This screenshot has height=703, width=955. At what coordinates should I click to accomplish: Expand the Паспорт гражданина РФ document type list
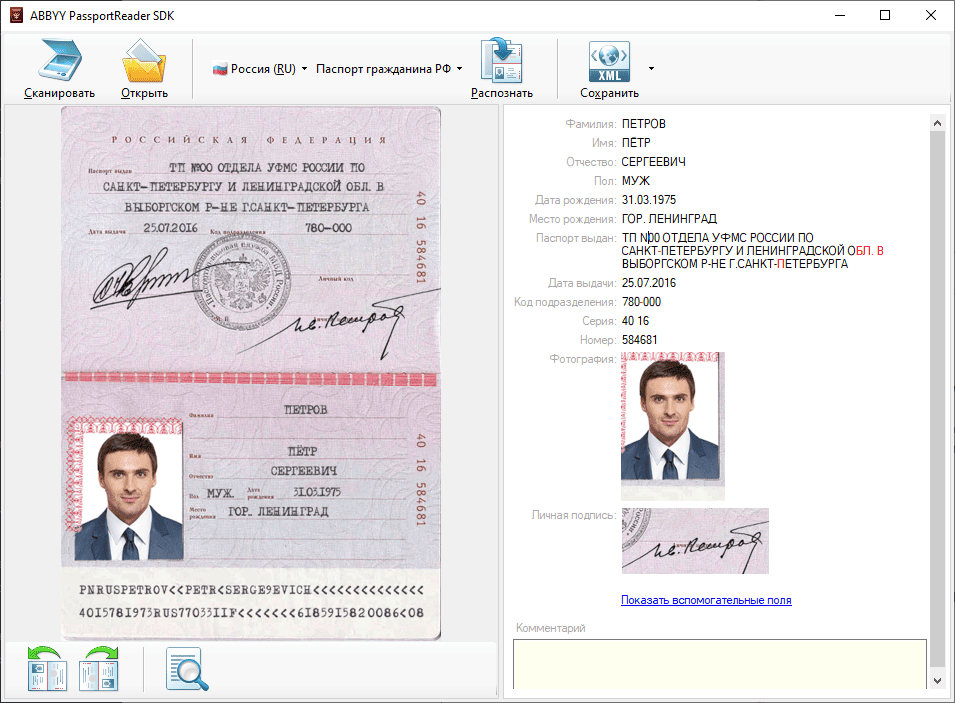[389, 69]
